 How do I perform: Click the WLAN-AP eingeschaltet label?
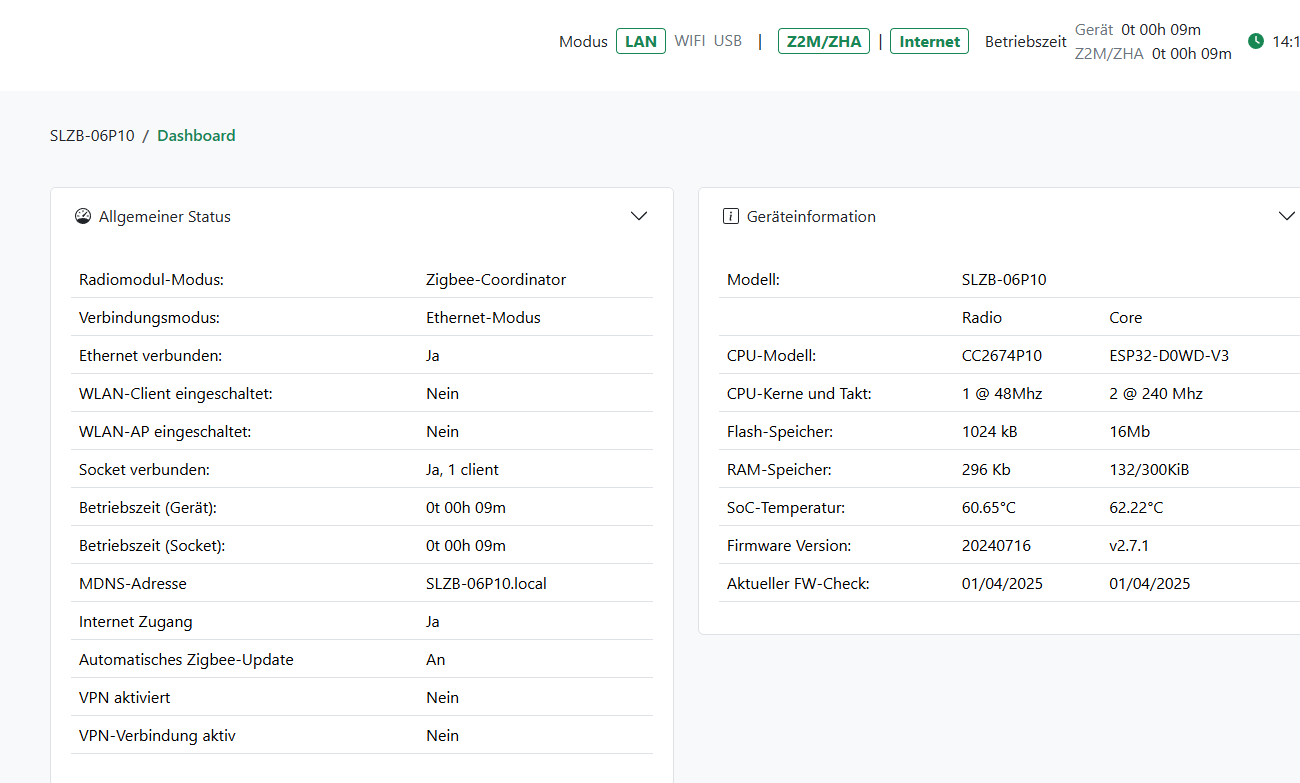coord(165,432)
